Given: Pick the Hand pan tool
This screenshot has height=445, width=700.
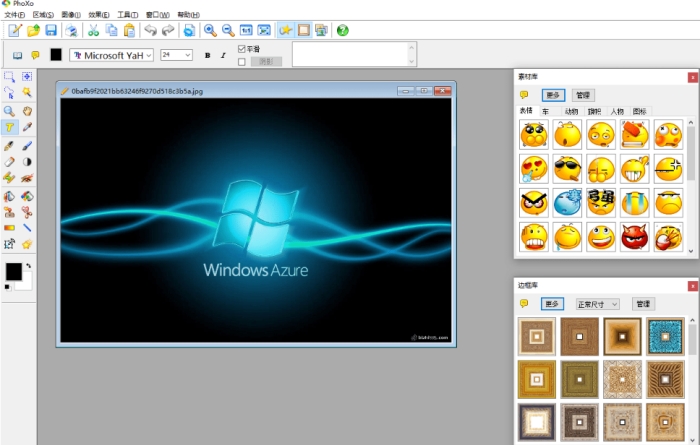Looking at the screenshot, I should [x=27, y=110].
